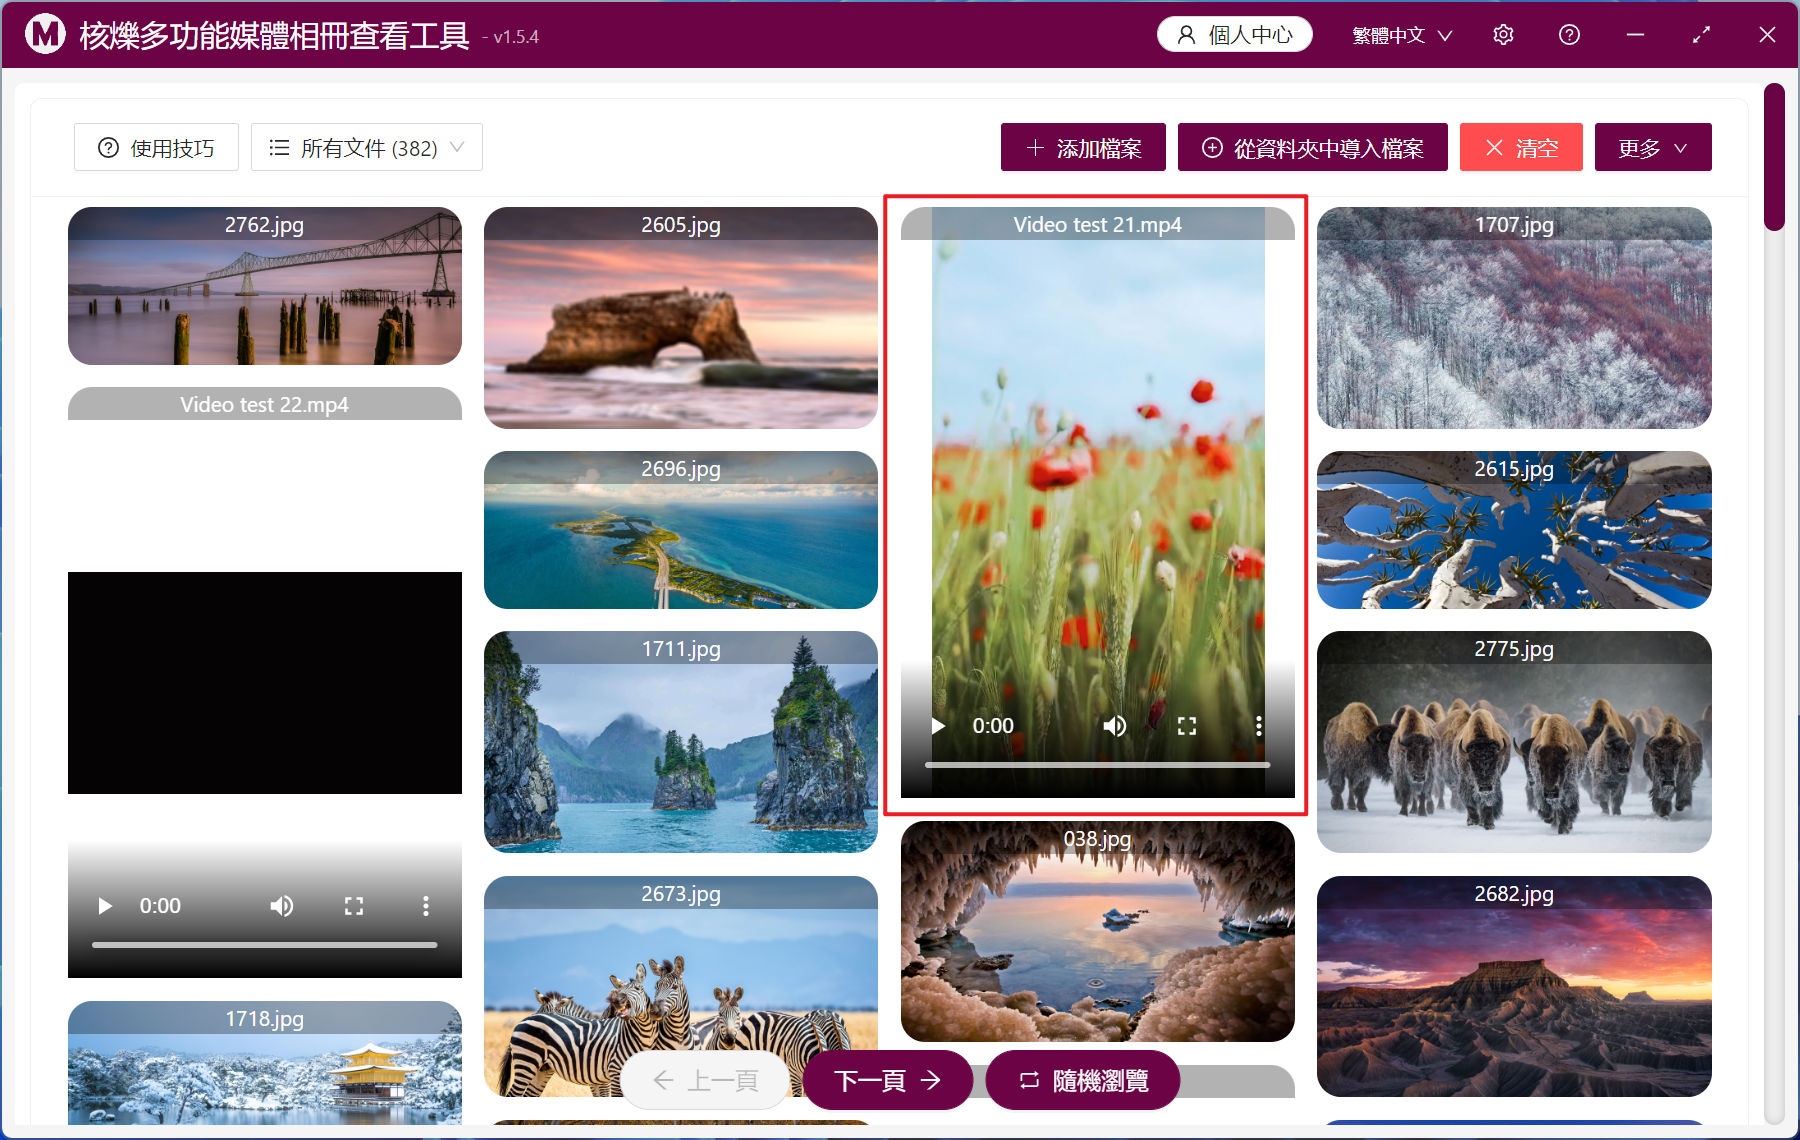
Task: Open more options for Video test 21.mp4
Action: point(1258,726)
